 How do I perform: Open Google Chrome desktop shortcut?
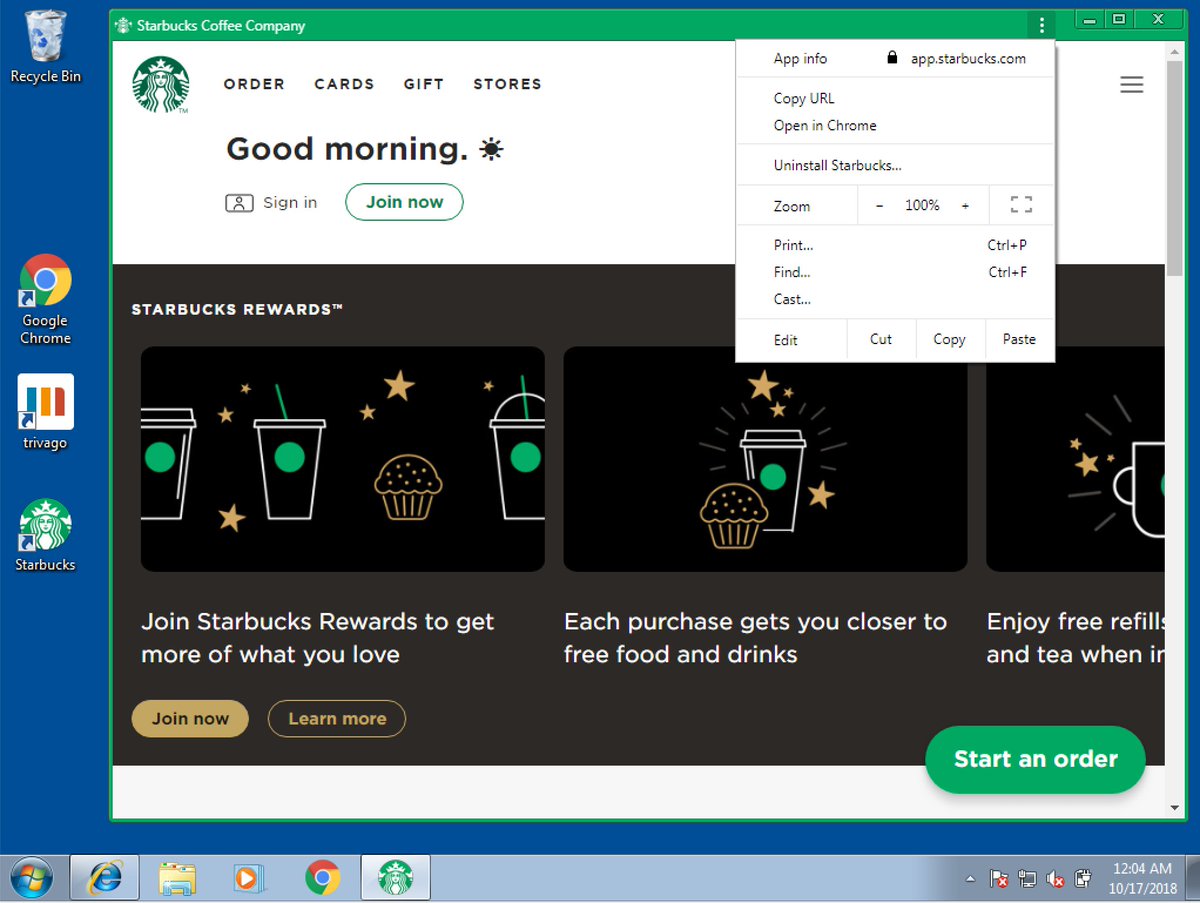click(x=45, y=300)
